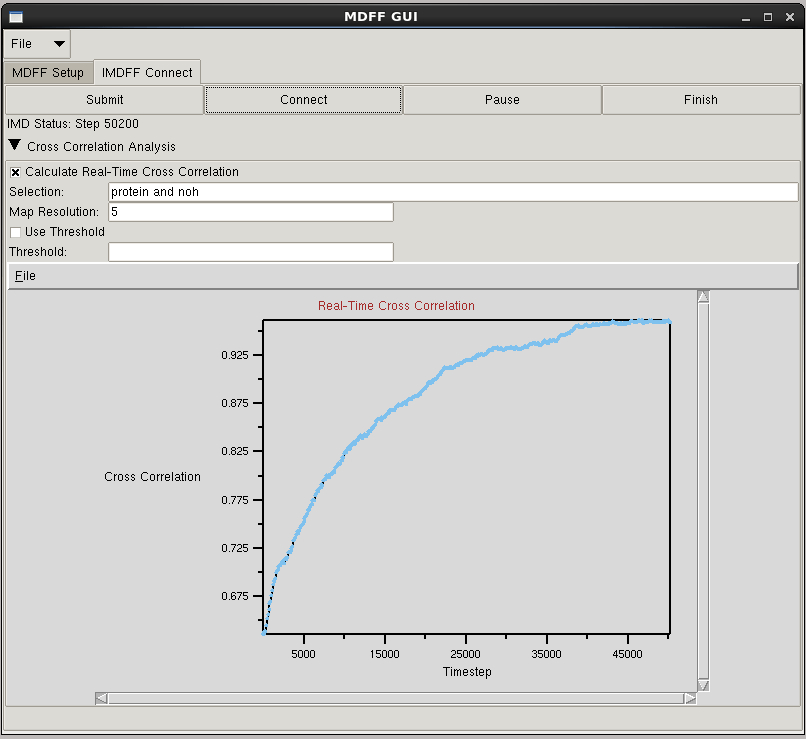806x739 pixels.
Task: Pause the IMD simulation
Action: point(502,100)
